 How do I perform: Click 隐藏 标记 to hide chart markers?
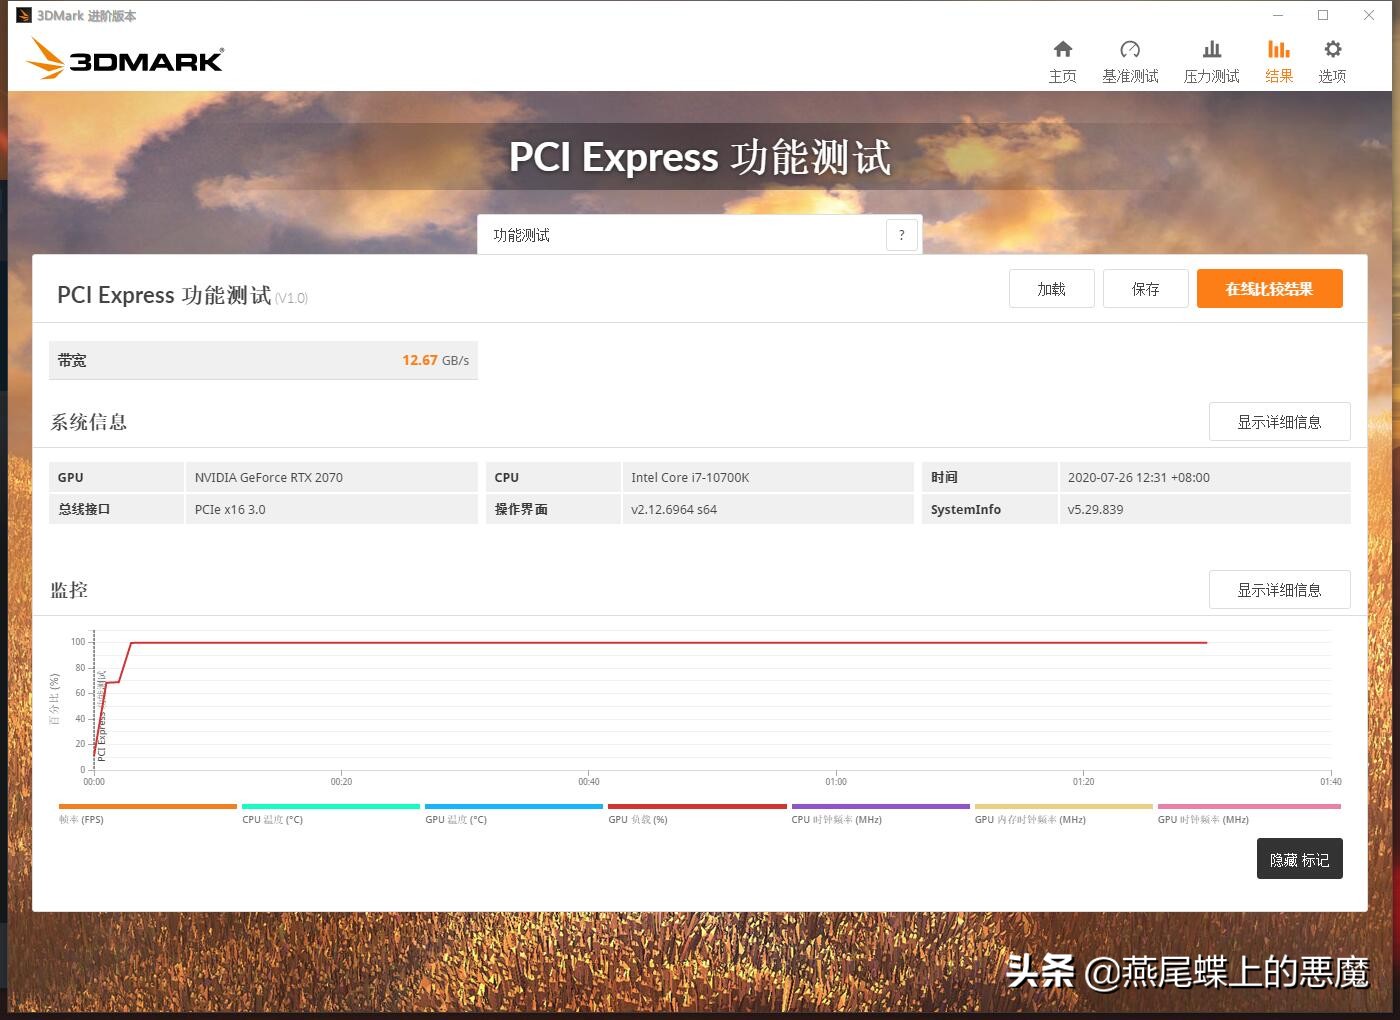click(x=1299, y=858)
